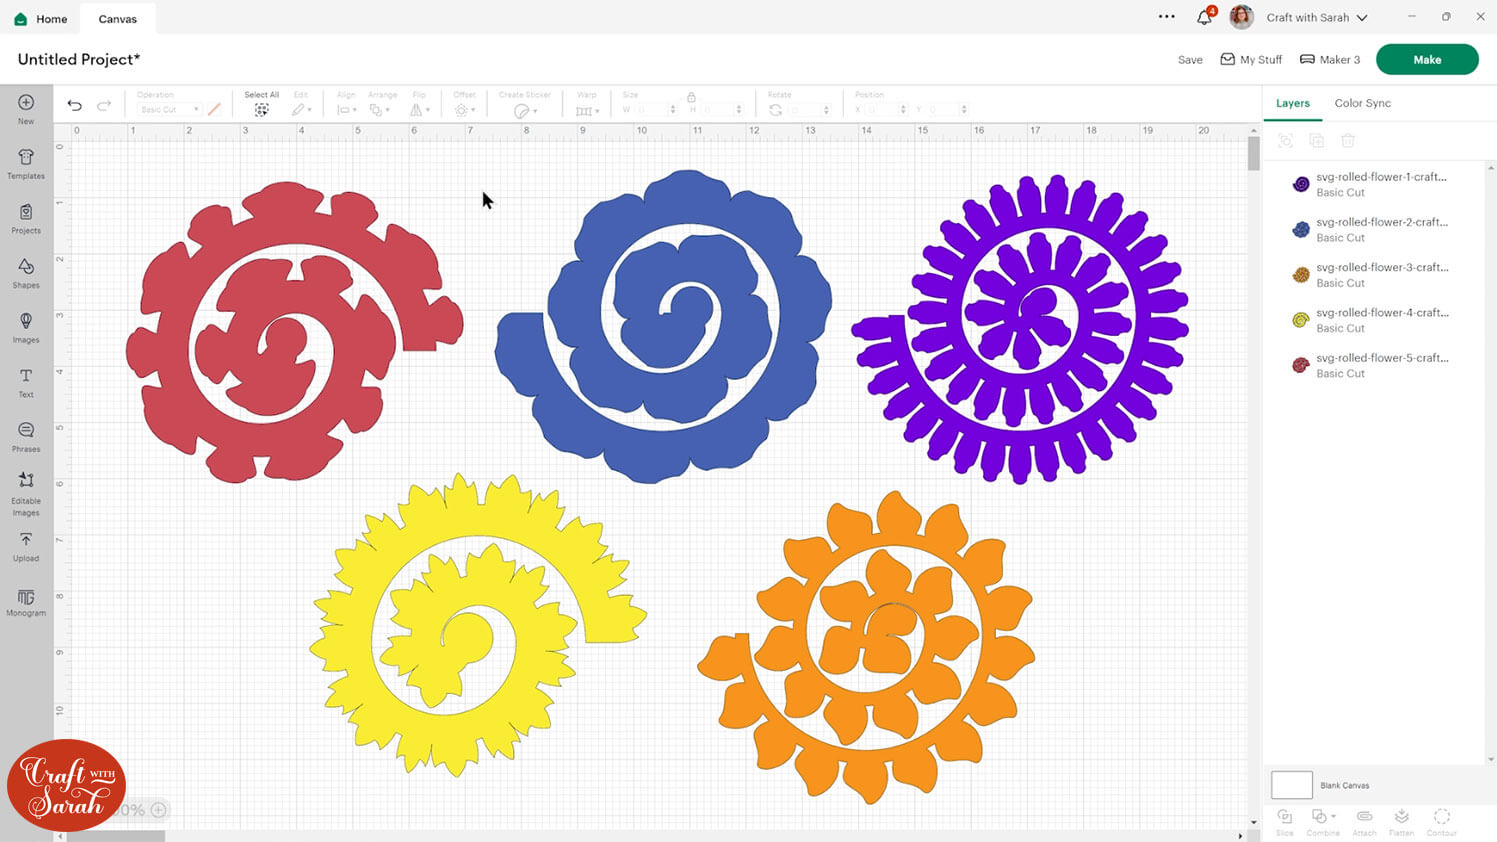This screenshot has width=1497, height=842.
Task: Open the Templates panel
Action: click(26, 164)
